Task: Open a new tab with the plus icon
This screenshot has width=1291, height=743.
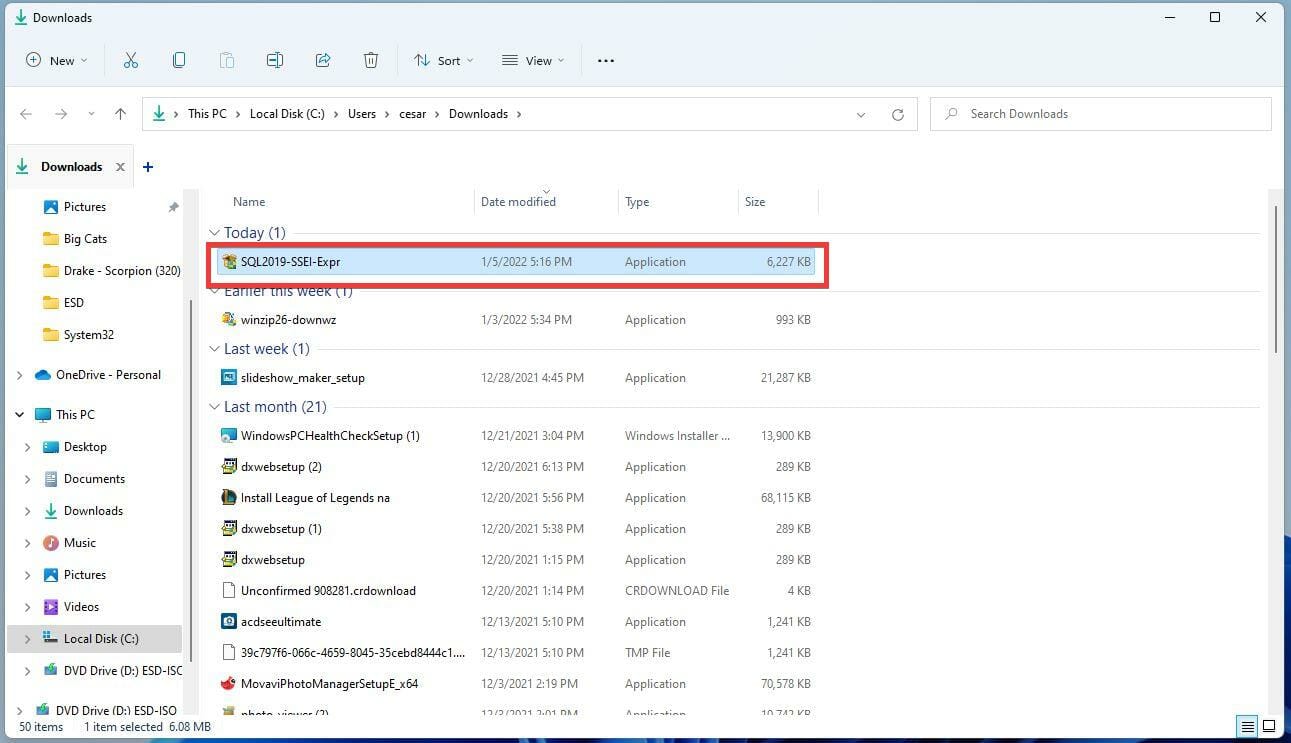Action: 148,166
